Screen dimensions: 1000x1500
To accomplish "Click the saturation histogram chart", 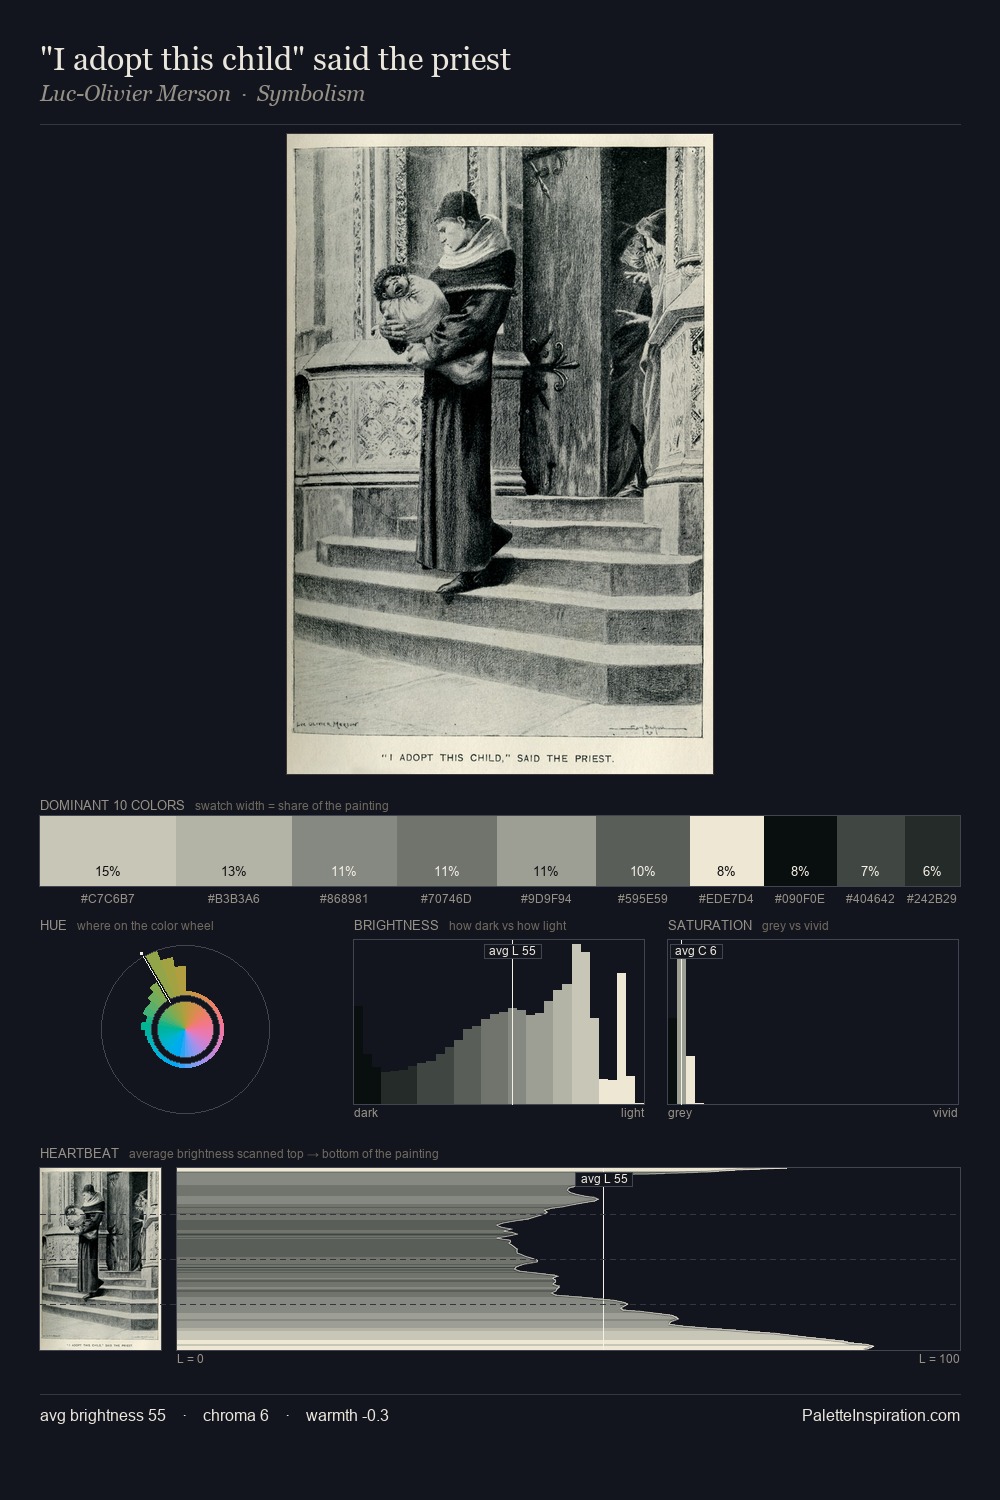I will tap(813, 1022).
